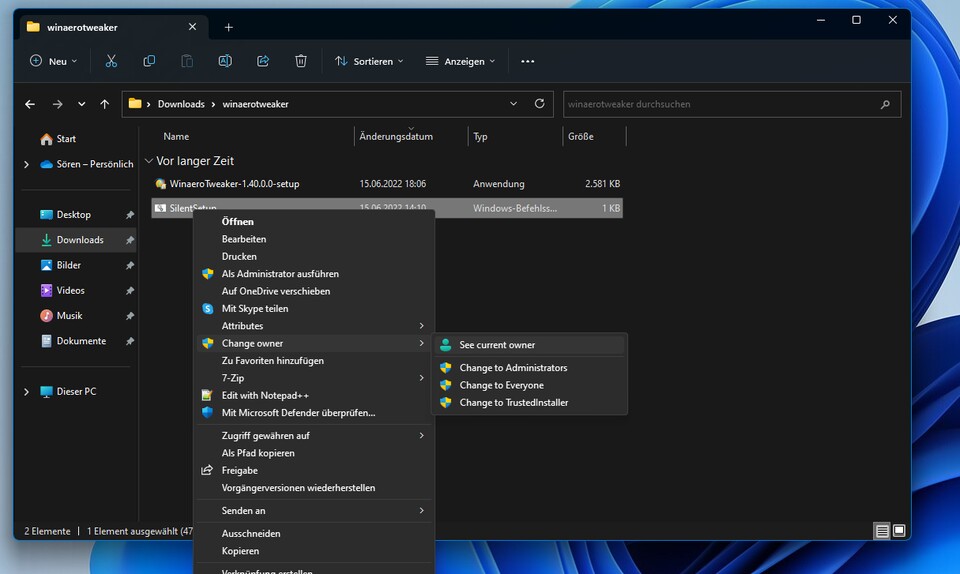This screenshot has width=960, height=574.
Task: Expand the Dieser PC tree node
Action: [x=27, y=392]
